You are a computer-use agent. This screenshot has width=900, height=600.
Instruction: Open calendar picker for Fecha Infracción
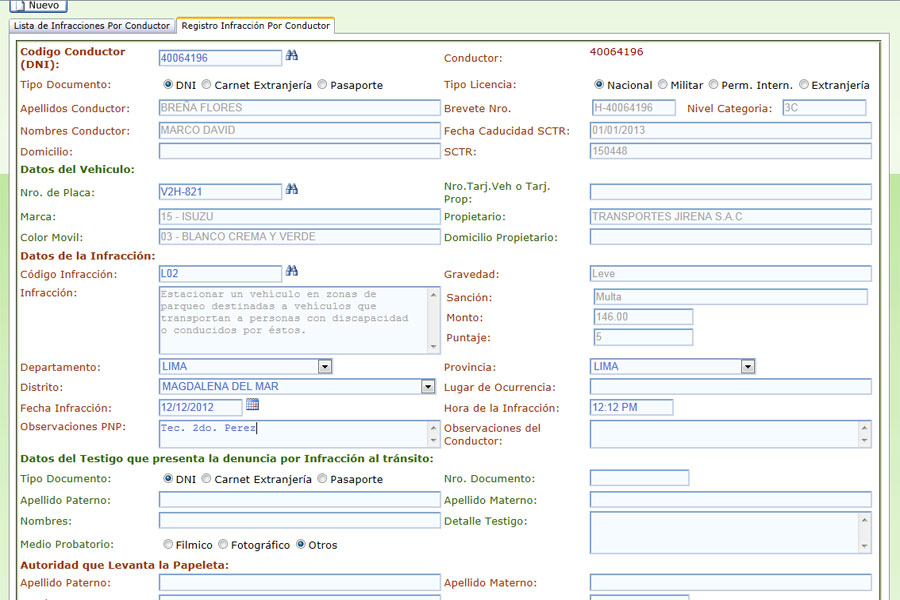252,405
